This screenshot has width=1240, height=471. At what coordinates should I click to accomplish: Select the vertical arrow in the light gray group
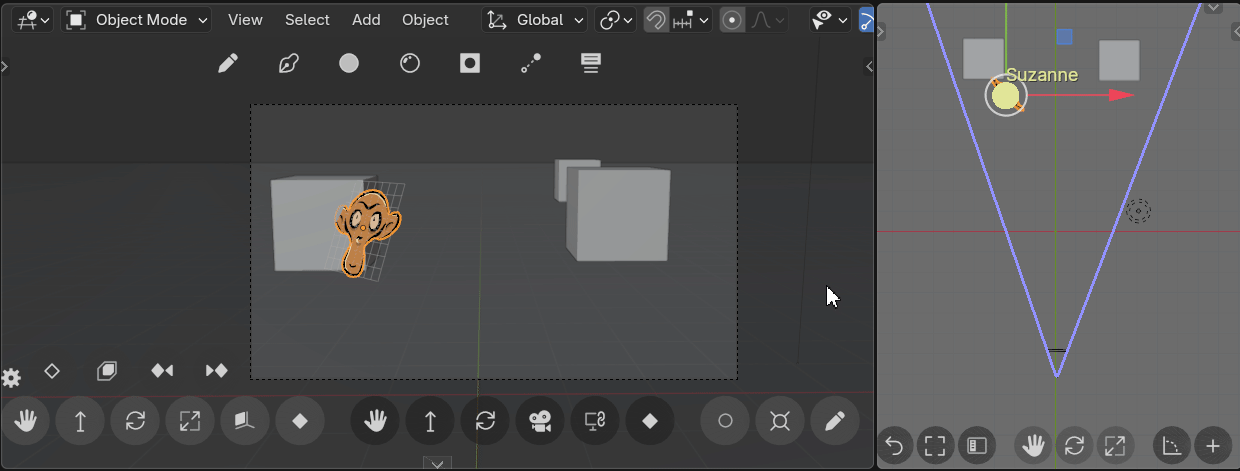pyautogui.click(x=80, y=422)
